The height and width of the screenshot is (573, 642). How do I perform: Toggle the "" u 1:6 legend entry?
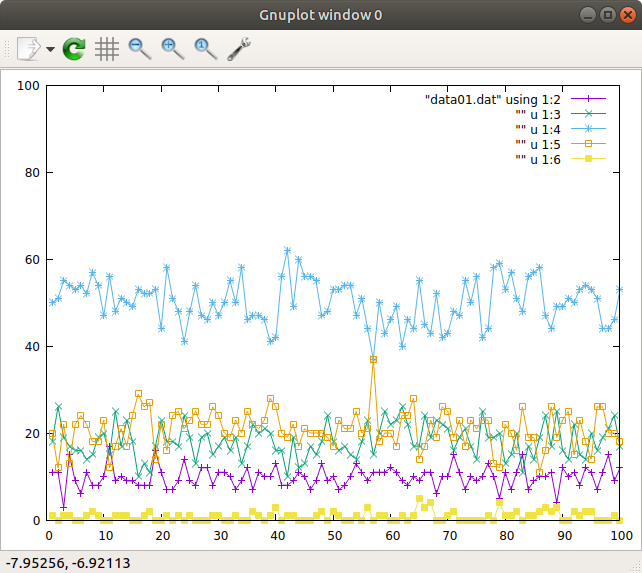pos(538,160)
